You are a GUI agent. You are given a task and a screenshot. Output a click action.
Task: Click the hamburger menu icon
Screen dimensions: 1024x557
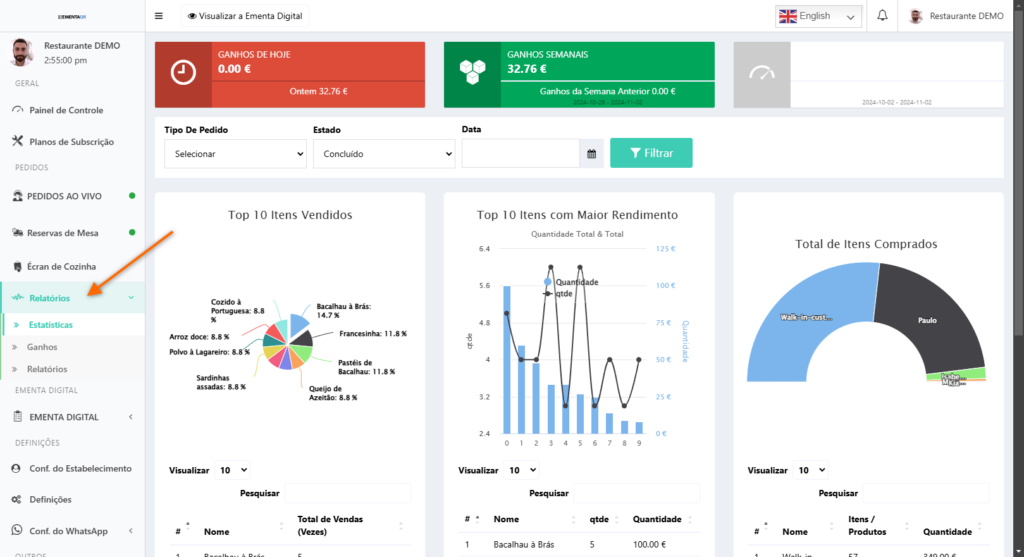point(159,16)
